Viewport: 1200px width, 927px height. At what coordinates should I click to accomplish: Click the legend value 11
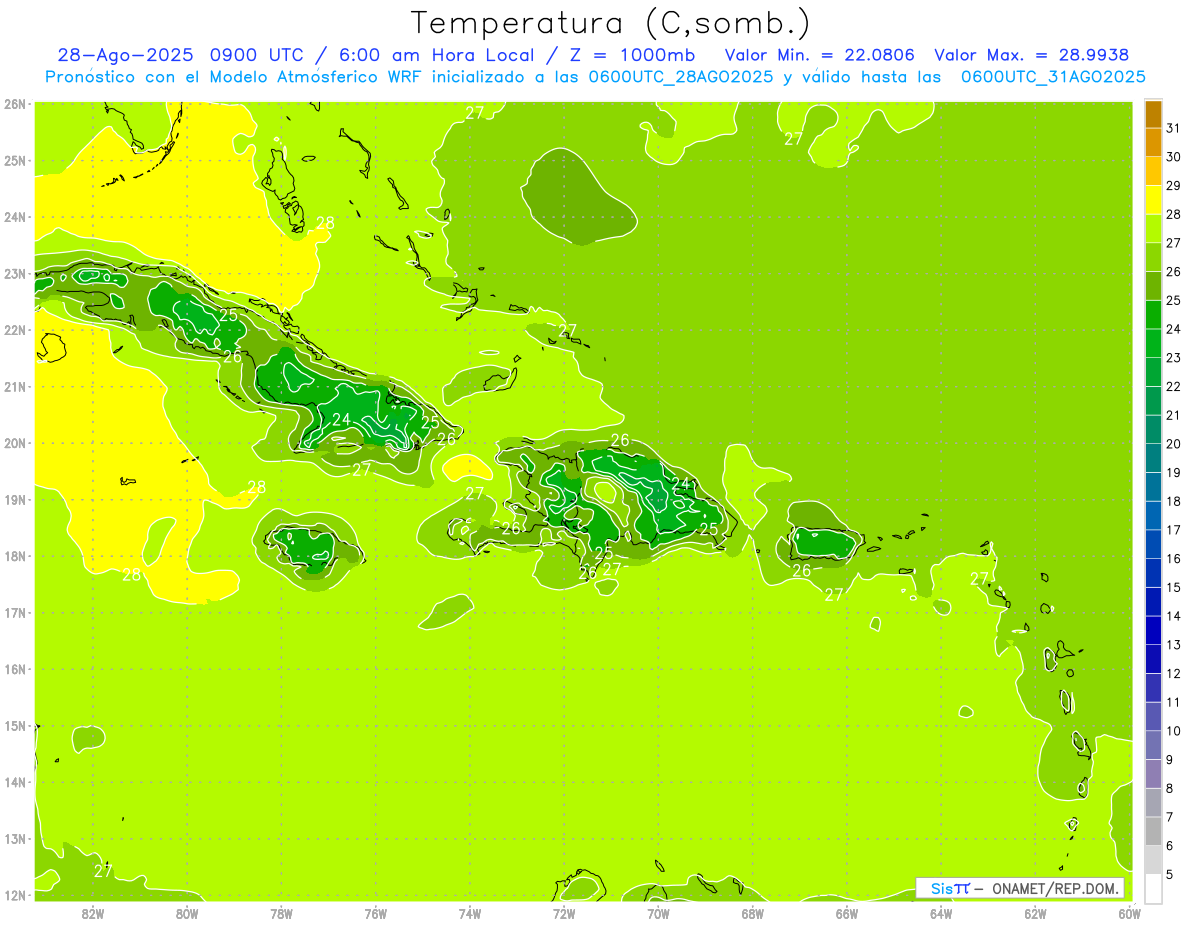[x=1173, y=702]
